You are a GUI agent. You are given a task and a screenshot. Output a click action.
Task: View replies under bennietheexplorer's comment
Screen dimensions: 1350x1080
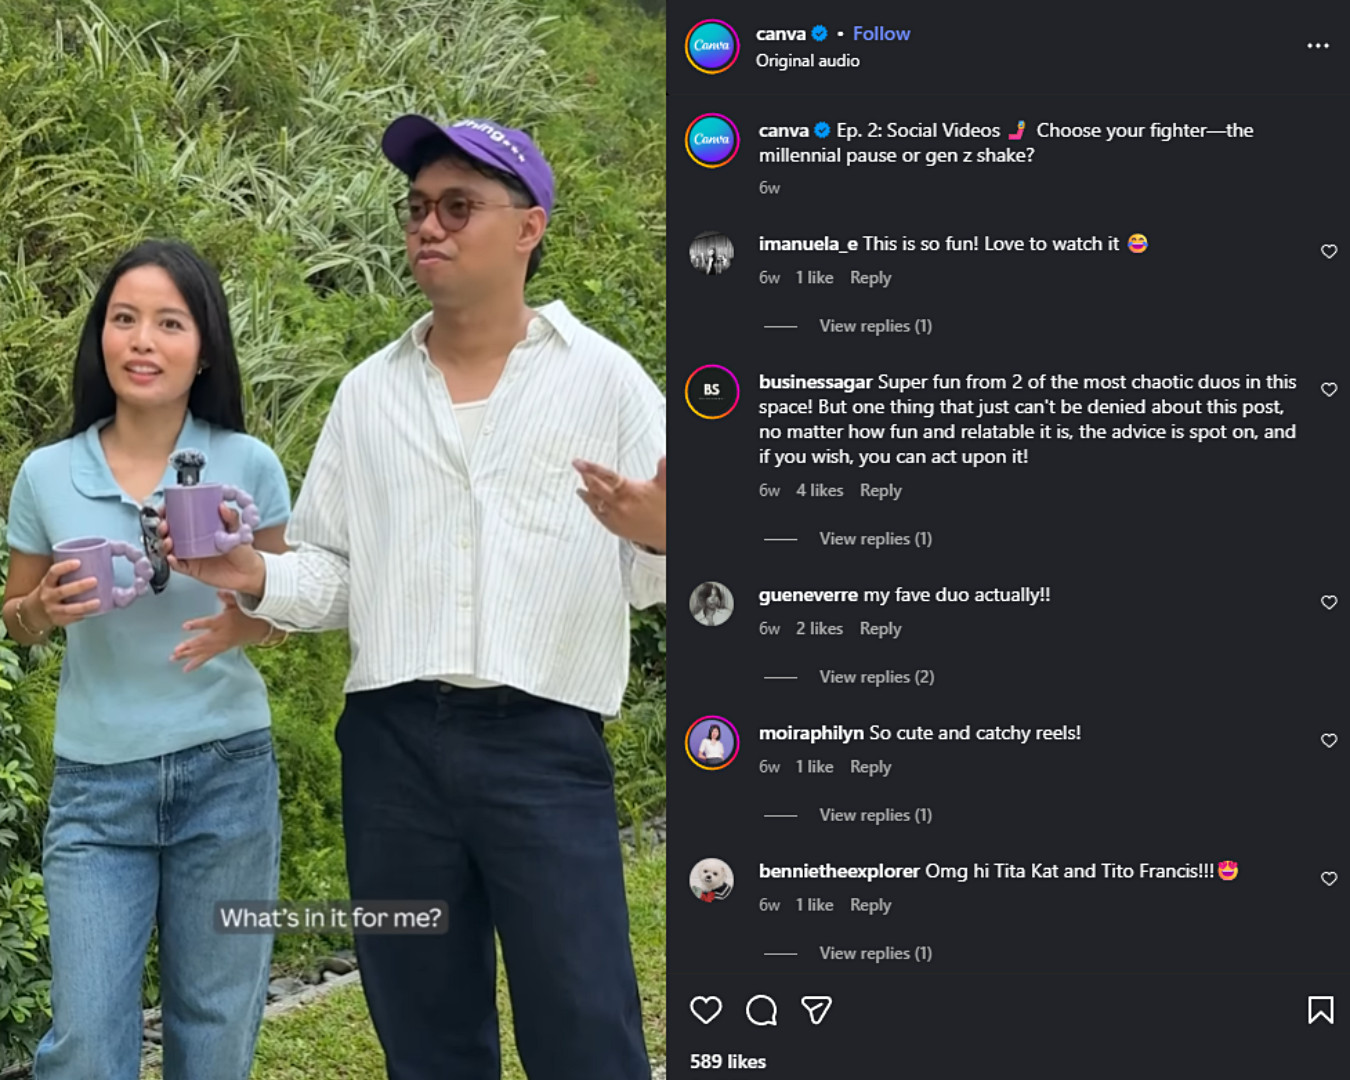pyautogui.click(x=873, y=953)
